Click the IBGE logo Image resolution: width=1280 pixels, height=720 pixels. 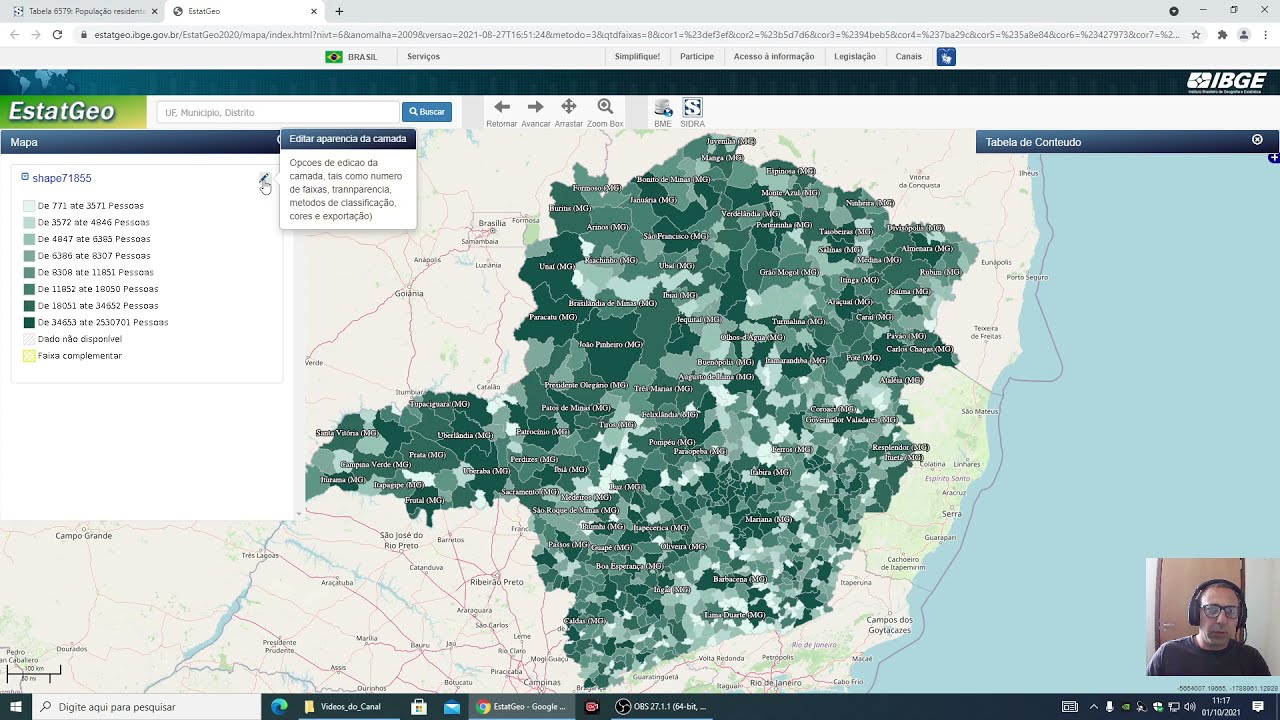tap(1226, 82)
